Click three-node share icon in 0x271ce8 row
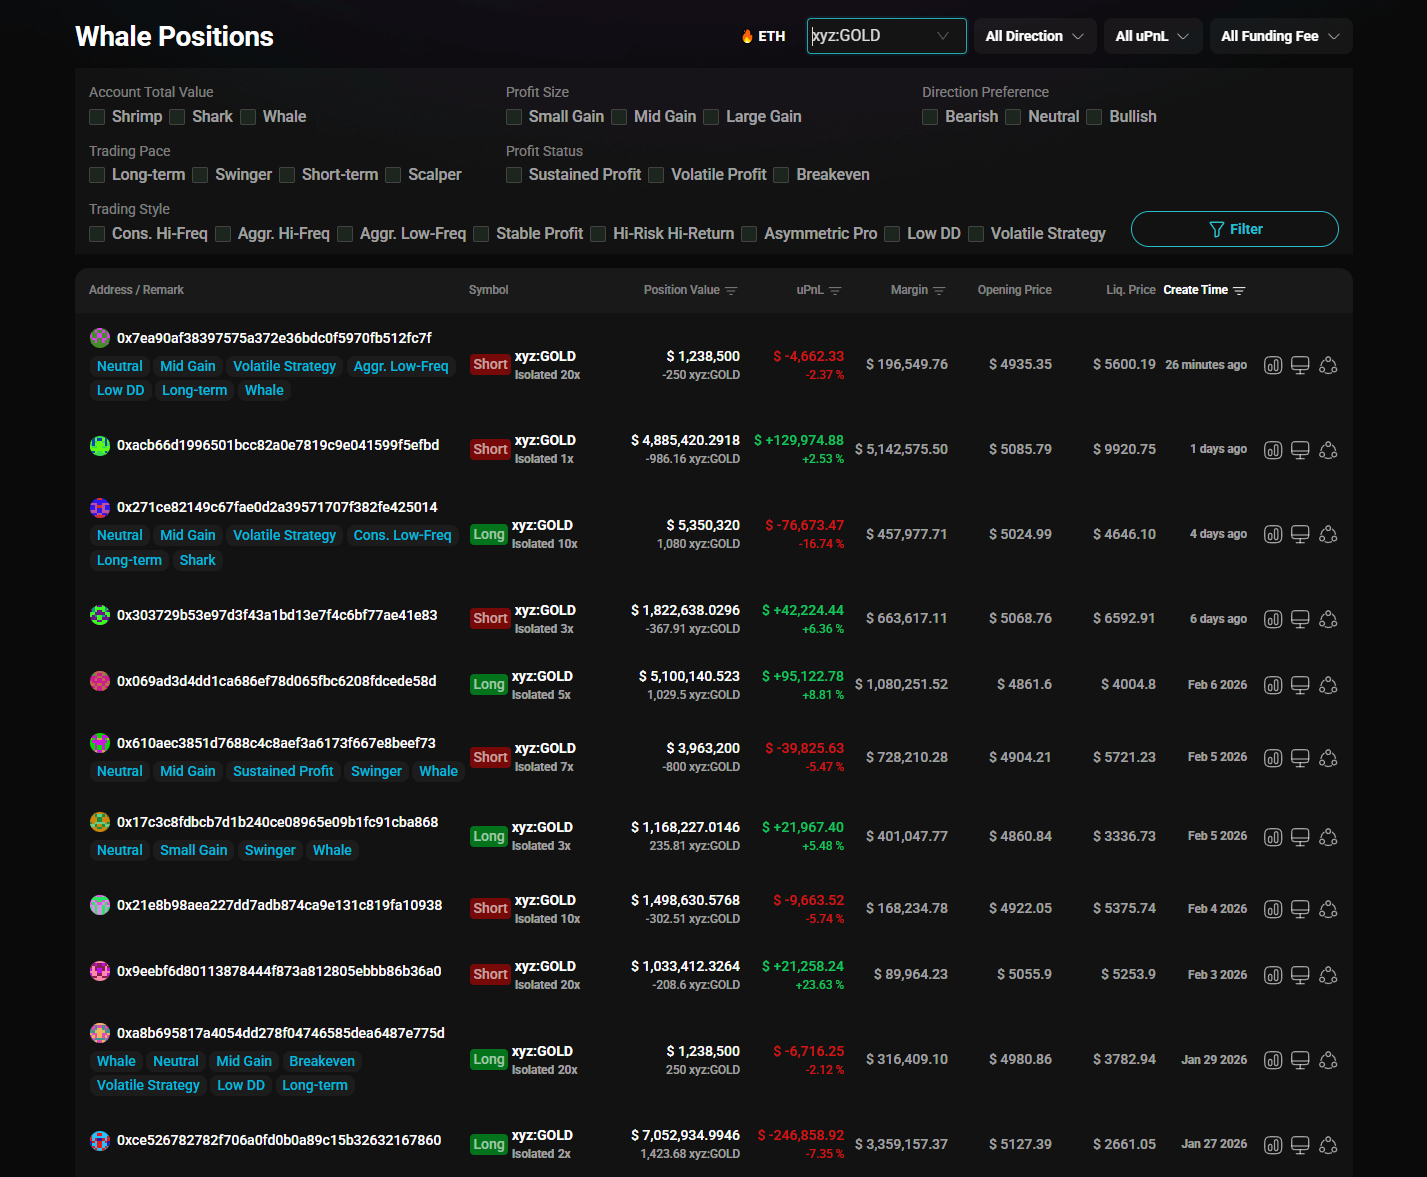 tap(1328, 534)
